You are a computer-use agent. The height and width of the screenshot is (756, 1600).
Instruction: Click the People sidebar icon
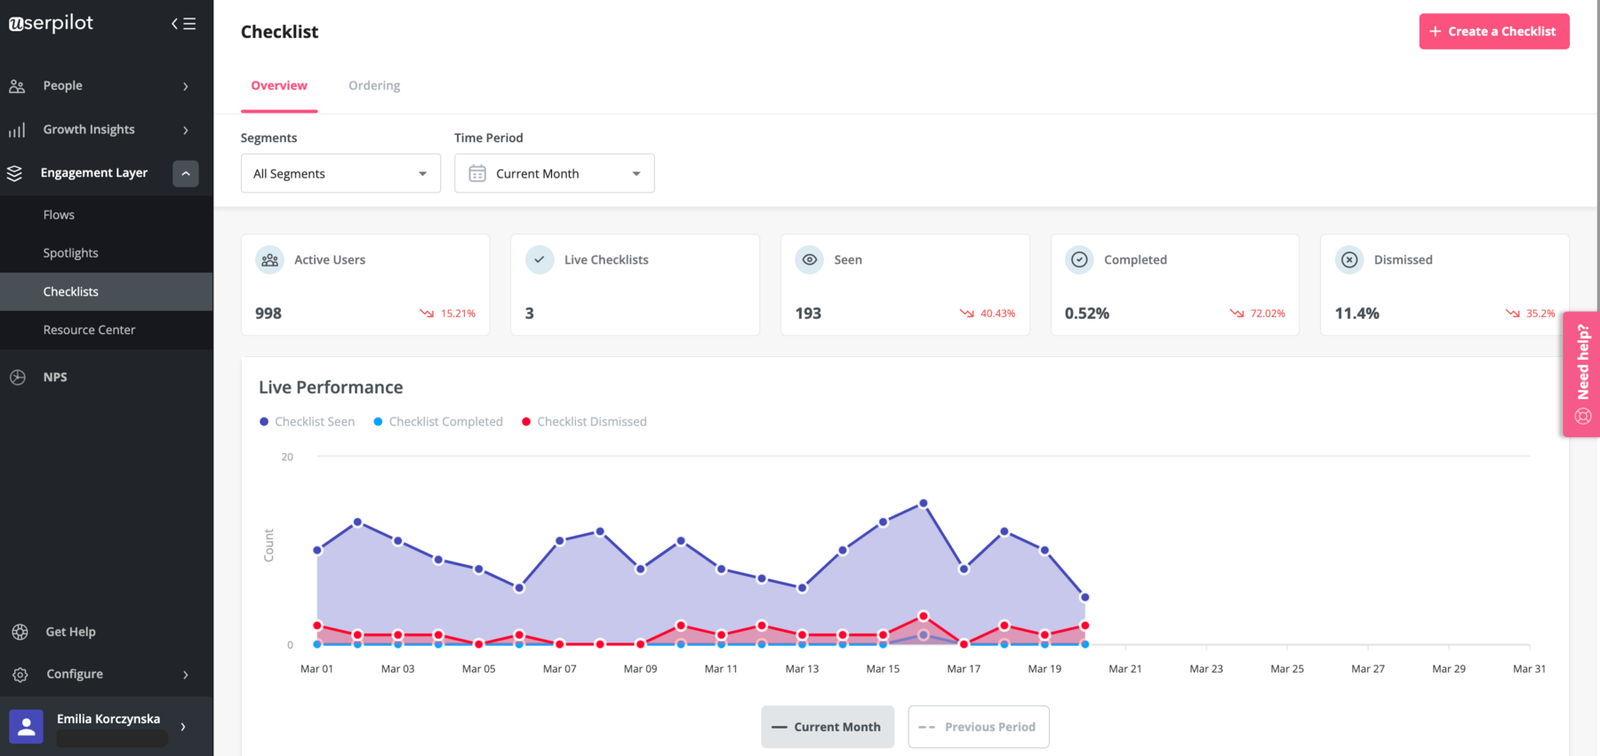(x=17, y=86)
